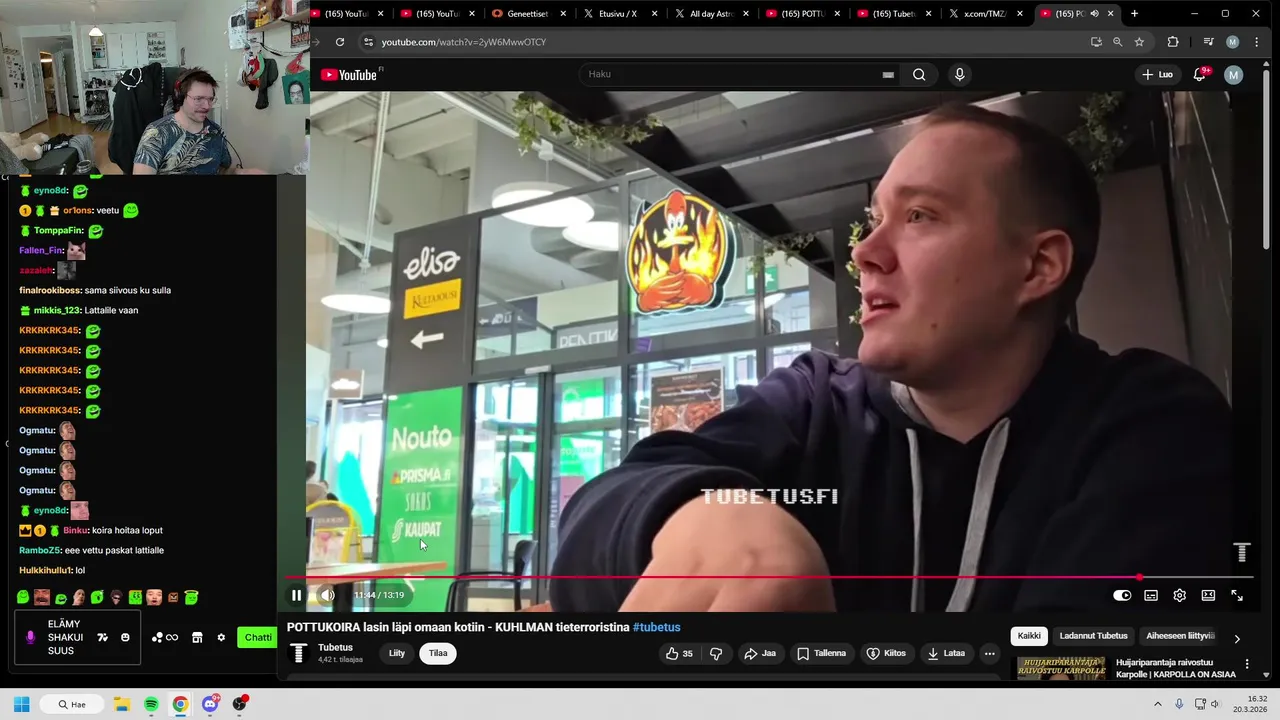
Task: Expand filter chips with right chevron
Action: pyautogui.click(x=1237, y=638)
